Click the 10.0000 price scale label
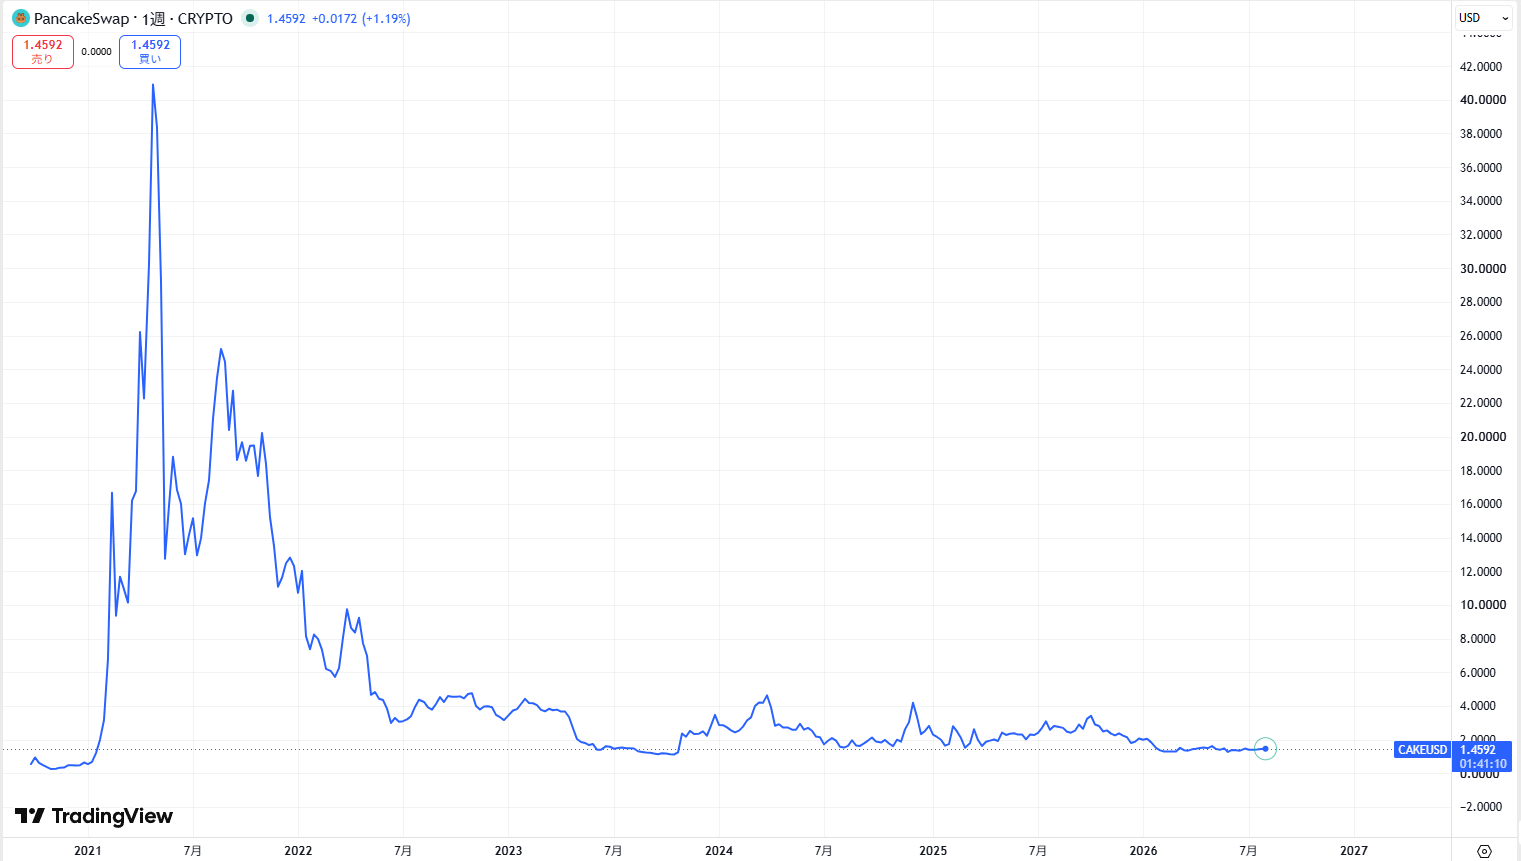 pos(1483,605)
